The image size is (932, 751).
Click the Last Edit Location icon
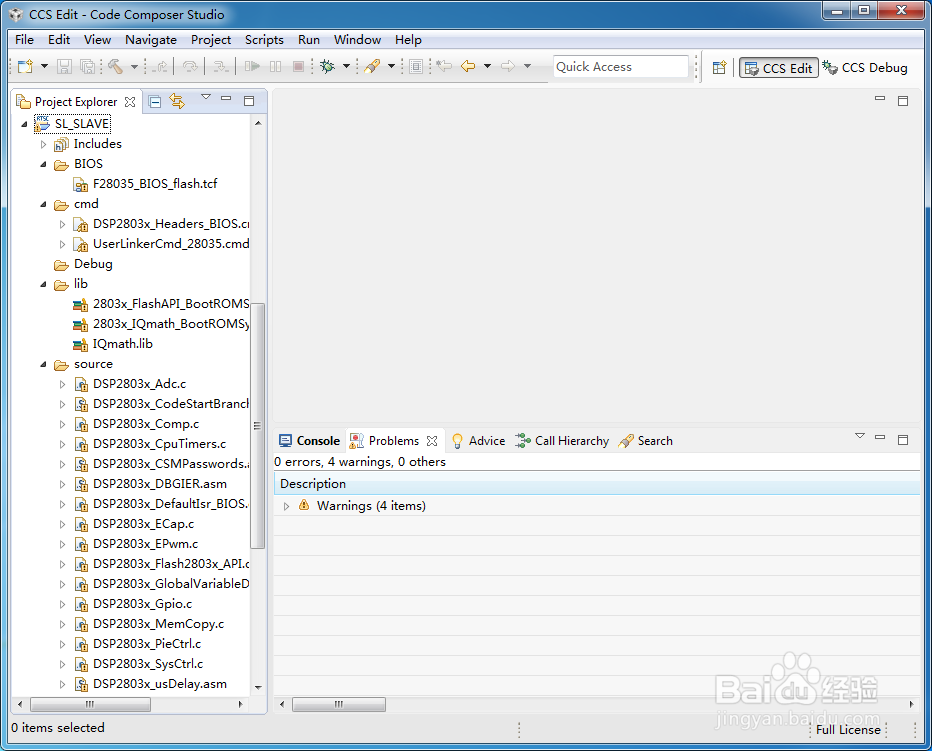(x=444, y=66)
